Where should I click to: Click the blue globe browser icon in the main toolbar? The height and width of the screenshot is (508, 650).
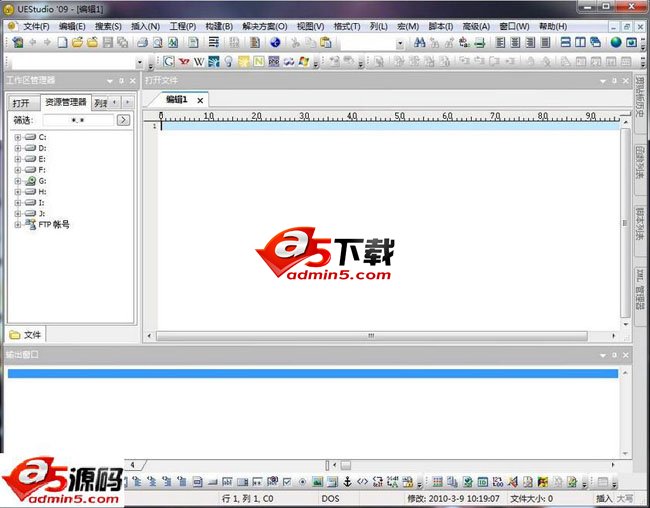click(x=275, y=42)
